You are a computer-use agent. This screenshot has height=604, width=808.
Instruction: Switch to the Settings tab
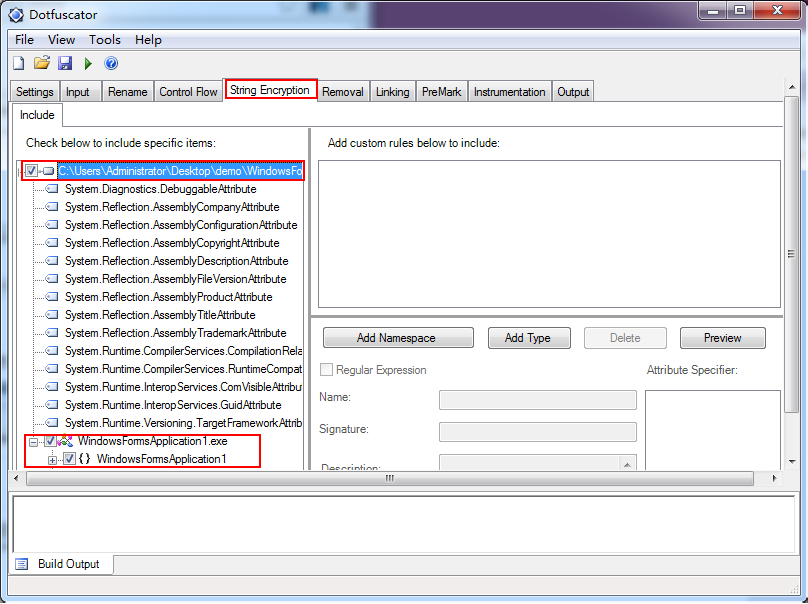point(35,92)
